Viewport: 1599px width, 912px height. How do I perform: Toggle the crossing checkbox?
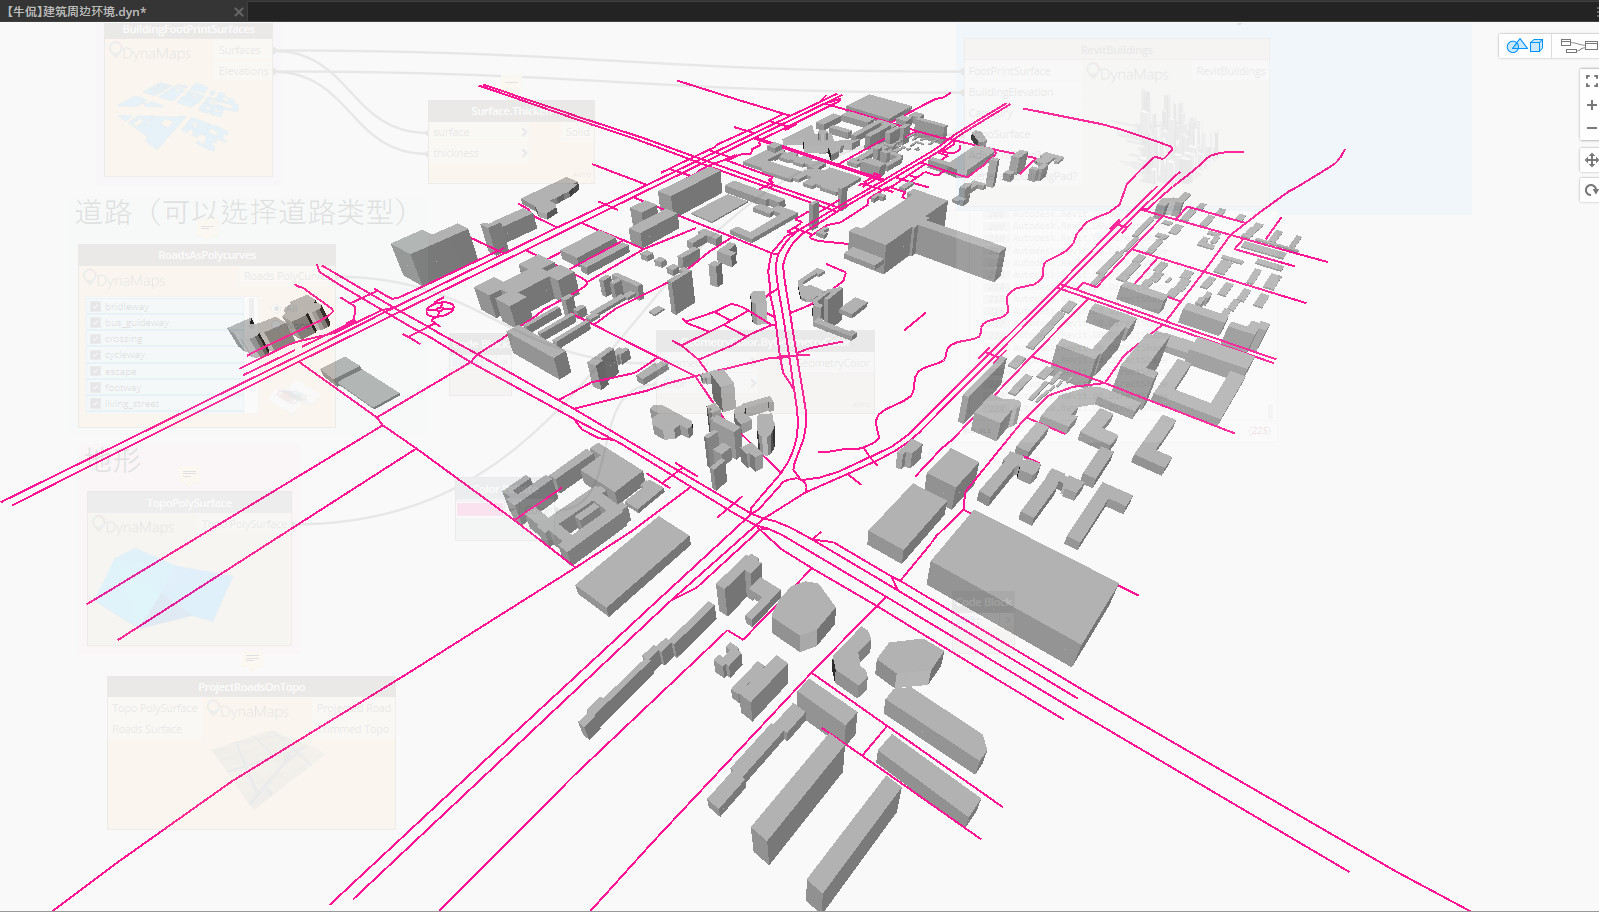[x=96, y=339]
